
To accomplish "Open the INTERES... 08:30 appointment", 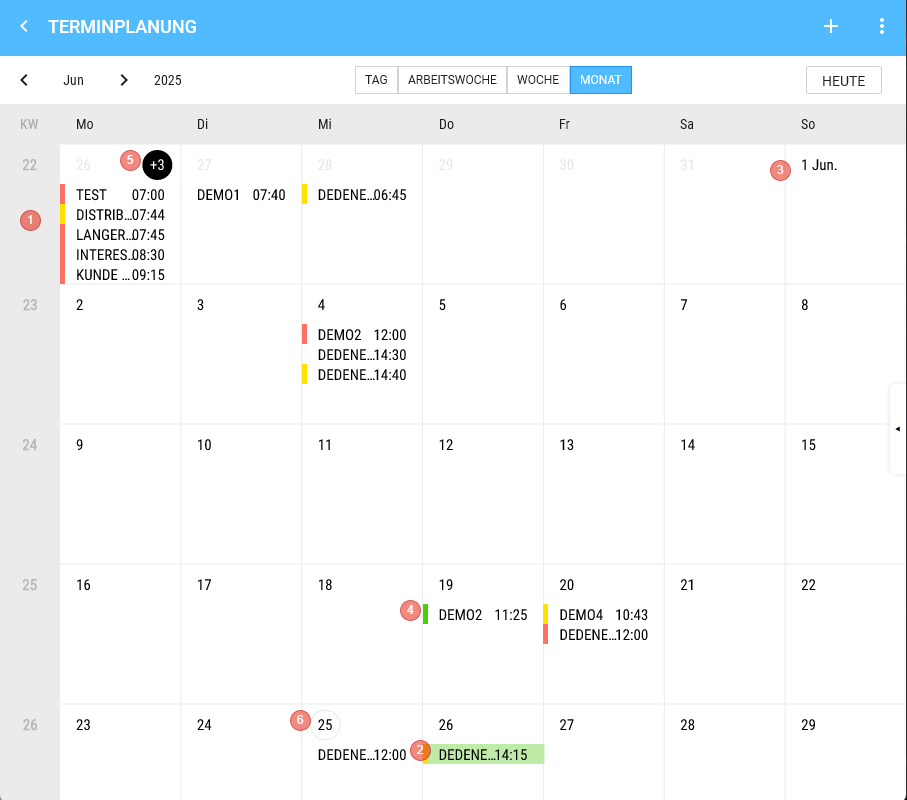I will pos(120,255).
